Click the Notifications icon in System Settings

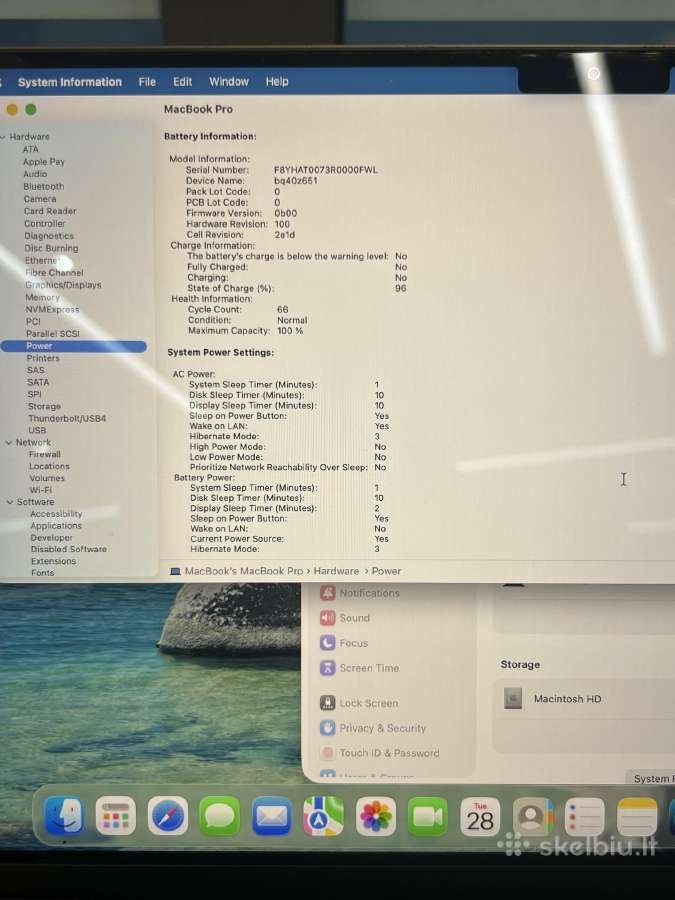(x=328, y=592)
